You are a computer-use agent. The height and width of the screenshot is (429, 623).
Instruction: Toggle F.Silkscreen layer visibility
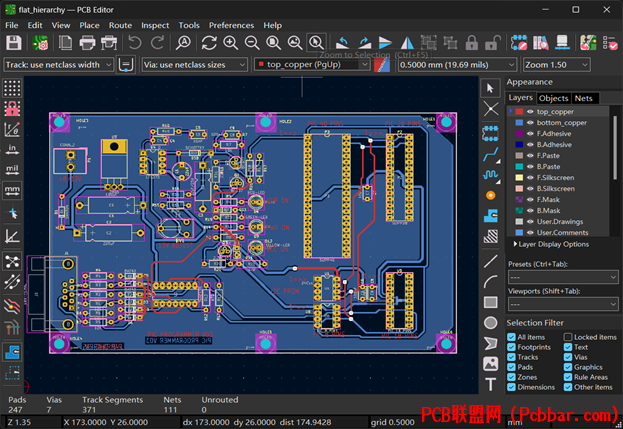[530, 178]
